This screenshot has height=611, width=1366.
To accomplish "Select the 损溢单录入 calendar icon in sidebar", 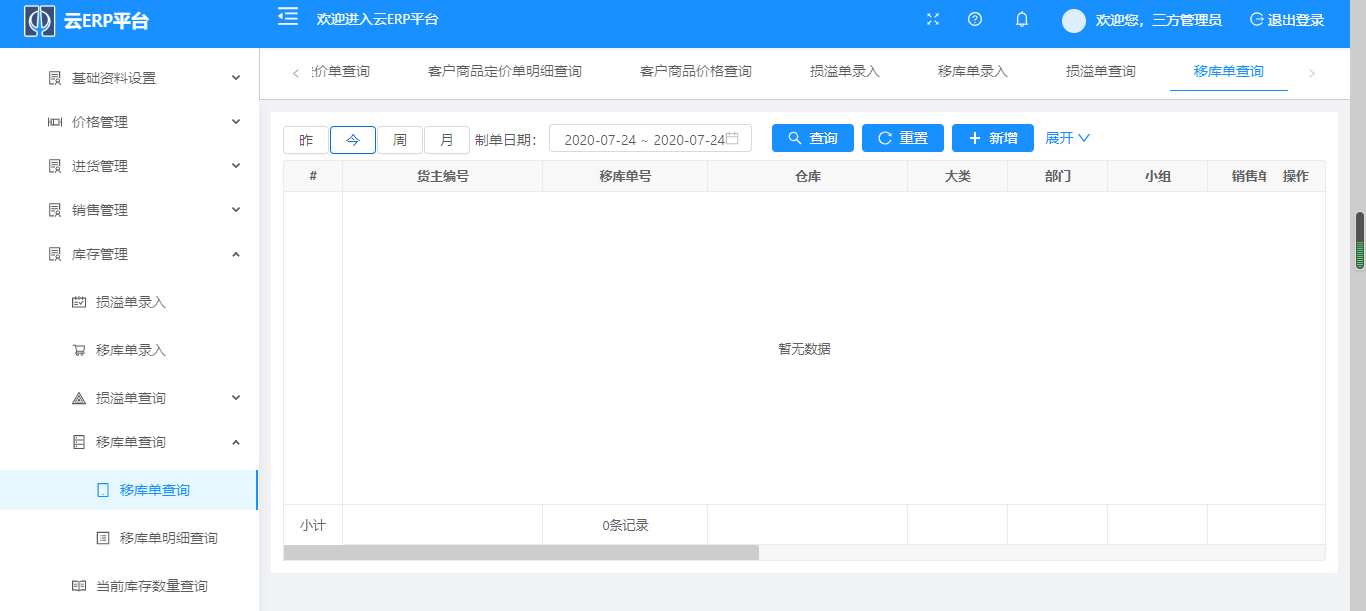I will point(78,301).
